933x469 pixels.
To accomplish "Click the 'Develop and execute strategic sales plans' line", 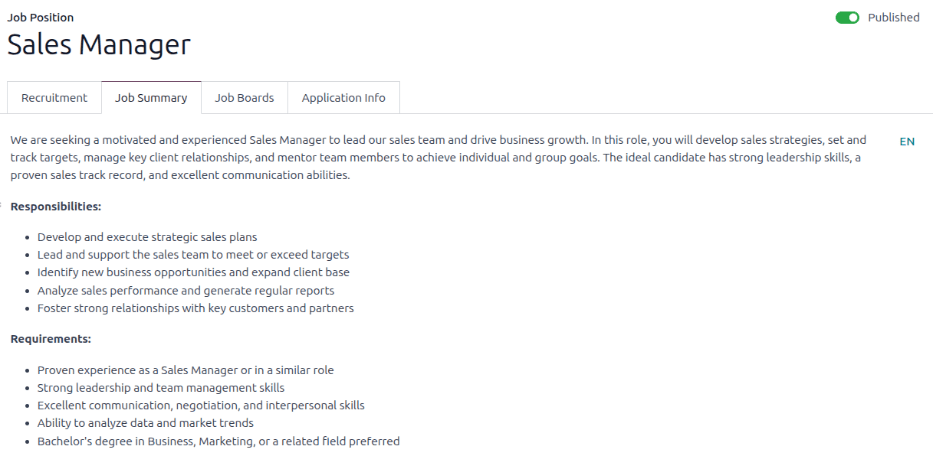I will (147, 237).
